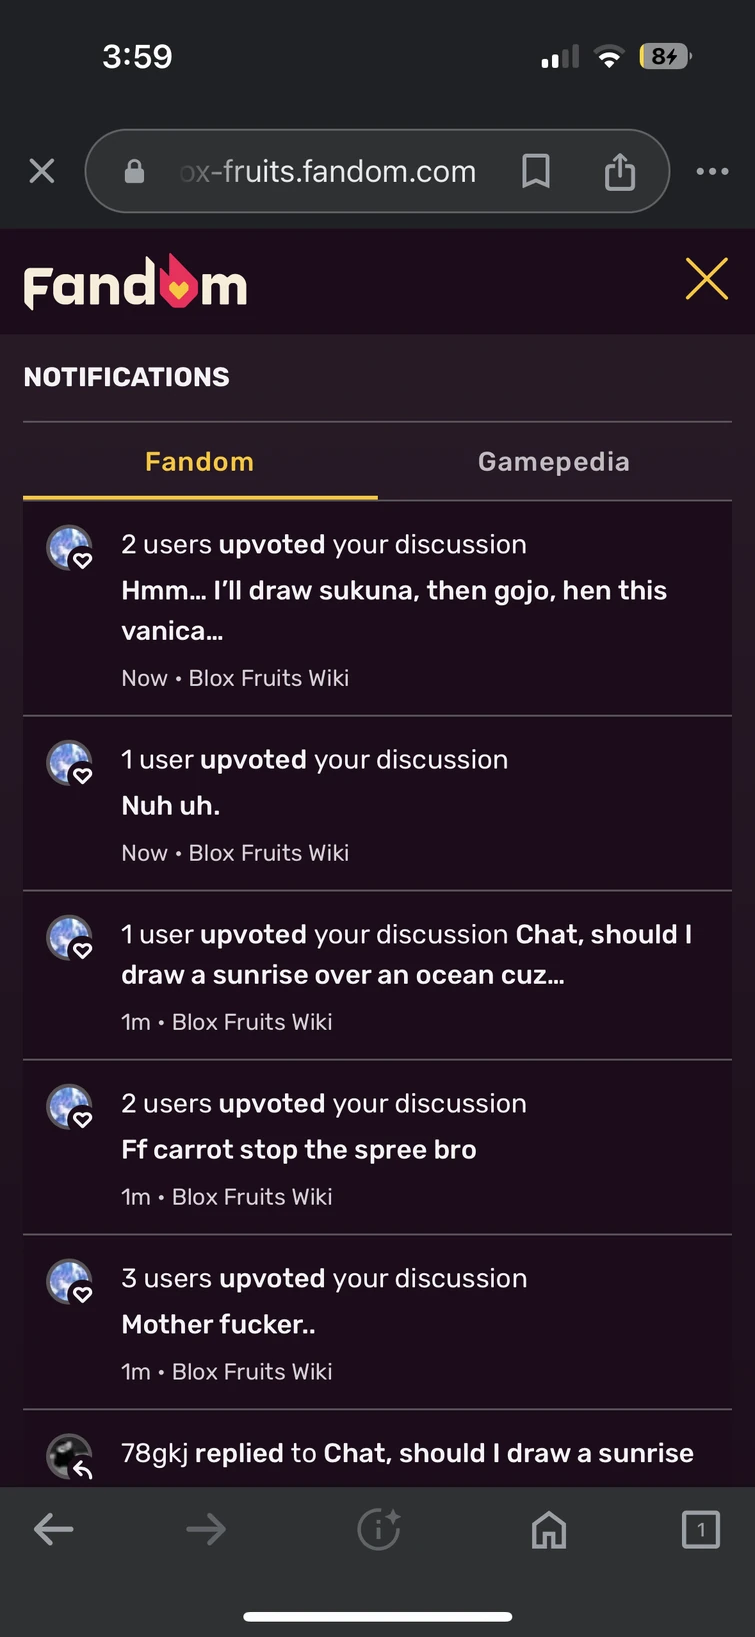Switch to the Gamepedia tab
755x1637 pixels.
(553, 462)
